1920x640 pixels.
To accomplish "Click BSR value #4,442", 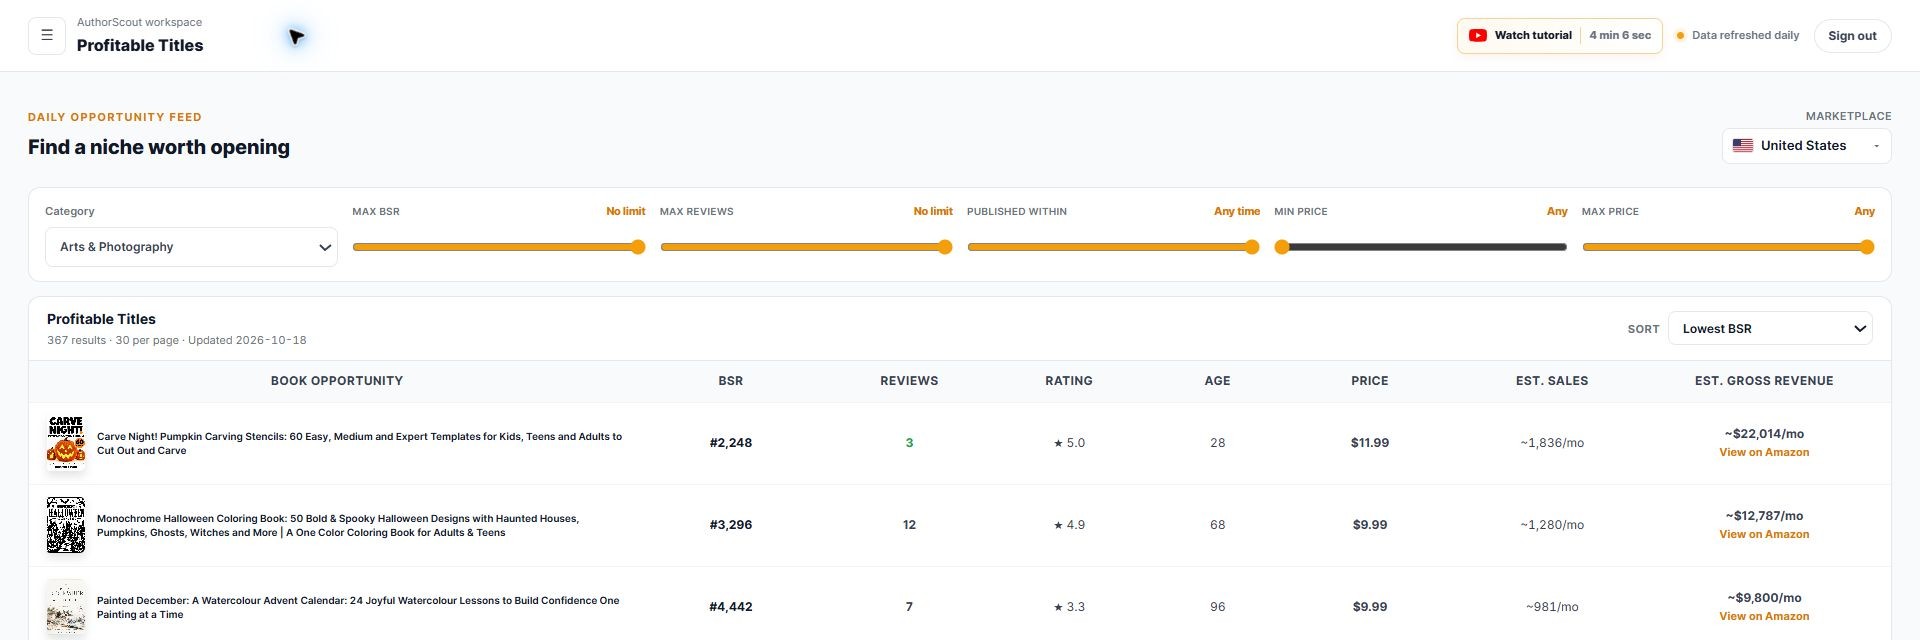I will (x=731, y=607).
